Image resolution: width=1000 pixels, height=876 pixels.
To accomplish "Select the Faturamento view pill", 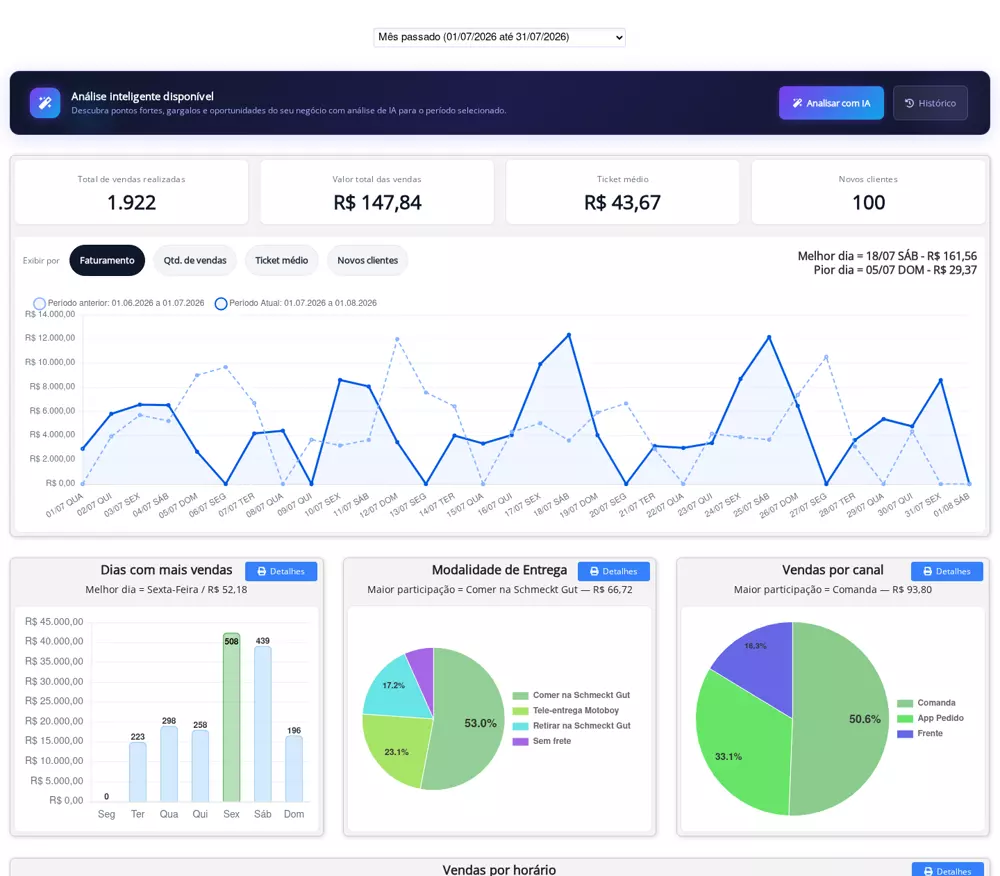I will [107, 260].
